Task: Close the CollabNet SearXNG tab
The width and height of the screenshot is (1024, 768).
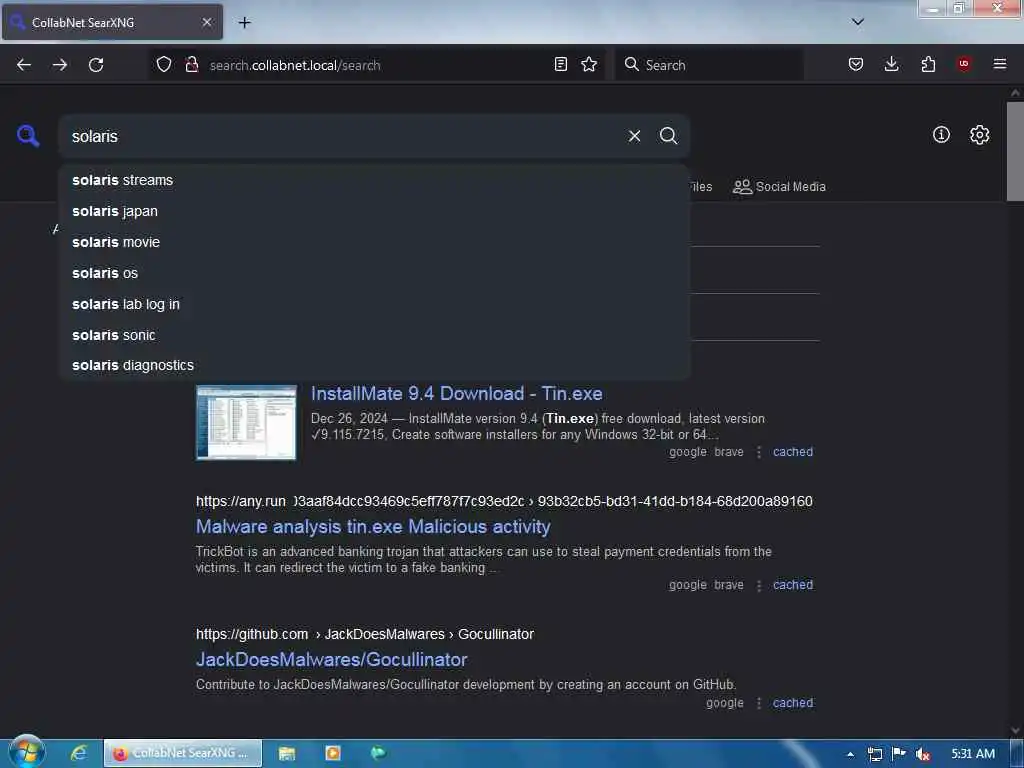Action: 207,22
